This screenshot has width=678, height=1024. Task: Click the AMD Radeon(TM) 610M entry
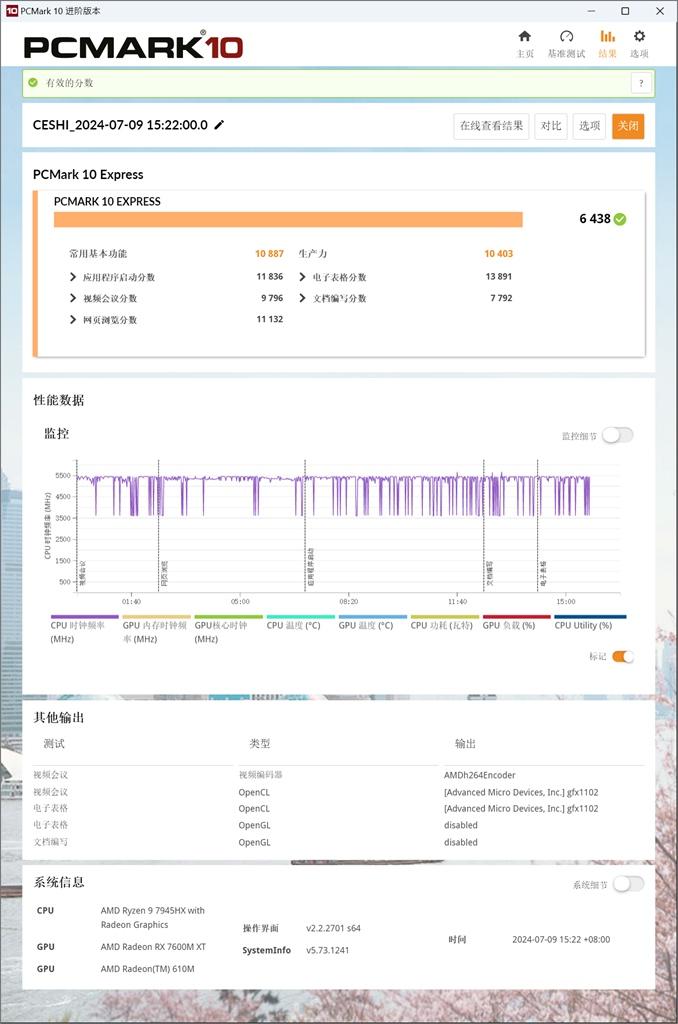(148, 969)
